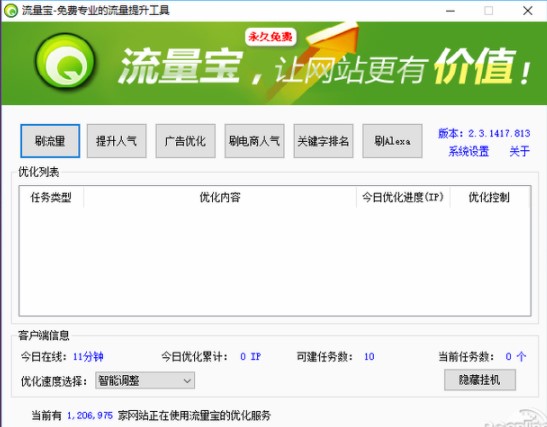This screenshot has width=547, height=427.
Task: Open the 提升人气 function
Action: pyautogui.click(x=117, y=141)
